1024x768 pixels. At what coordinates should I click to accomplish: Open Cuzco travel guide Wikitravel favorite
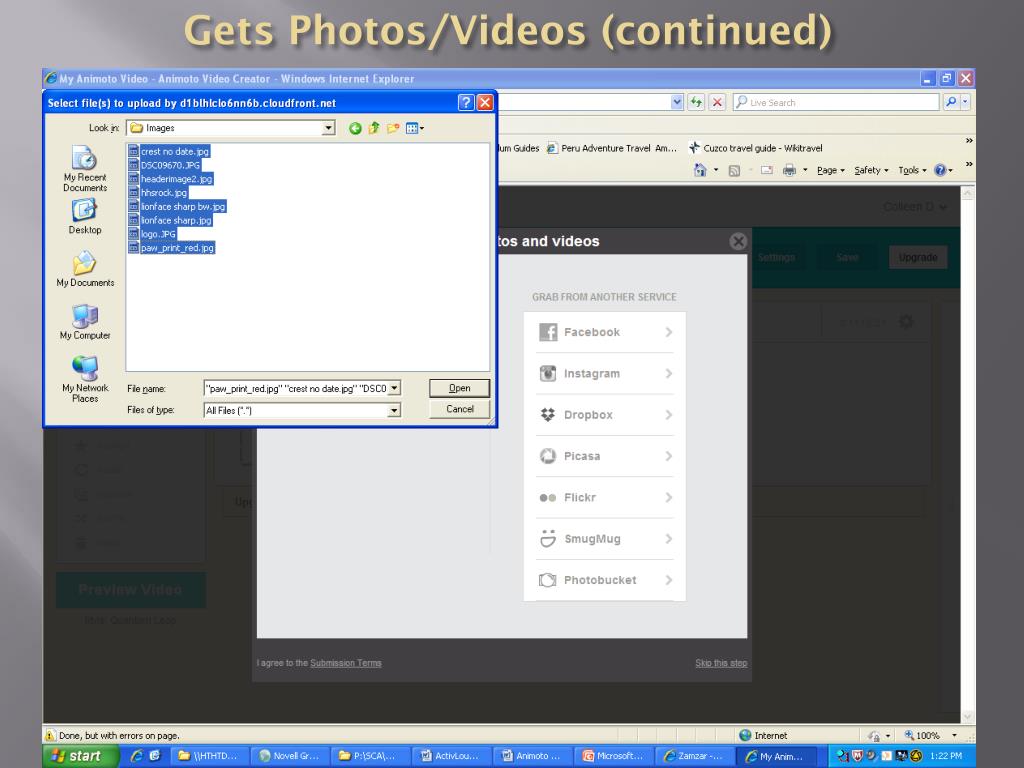pyautogui.click(x=756, y=148)
